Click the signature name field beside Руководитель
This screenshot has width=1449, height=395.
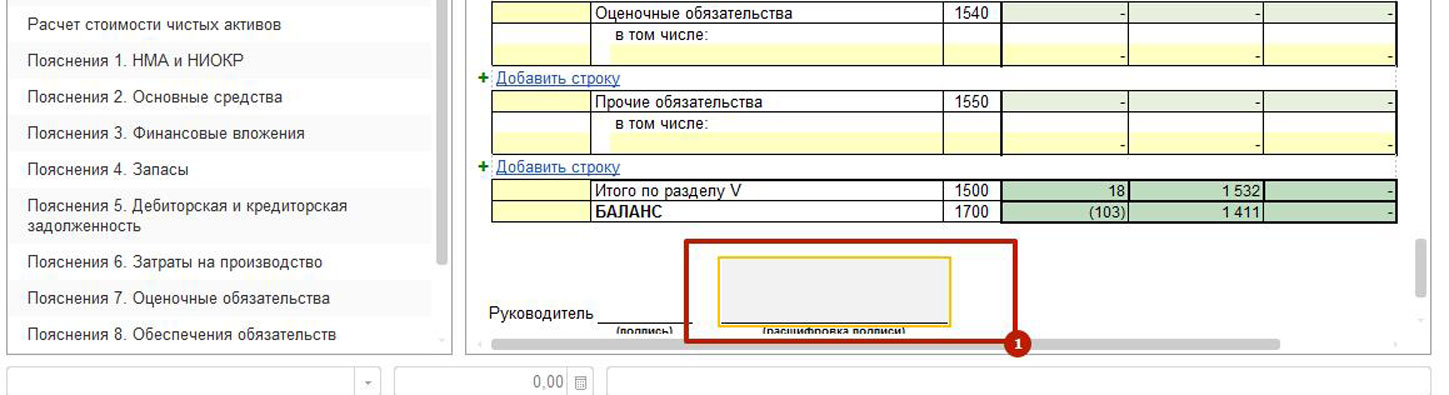[834, 291]
